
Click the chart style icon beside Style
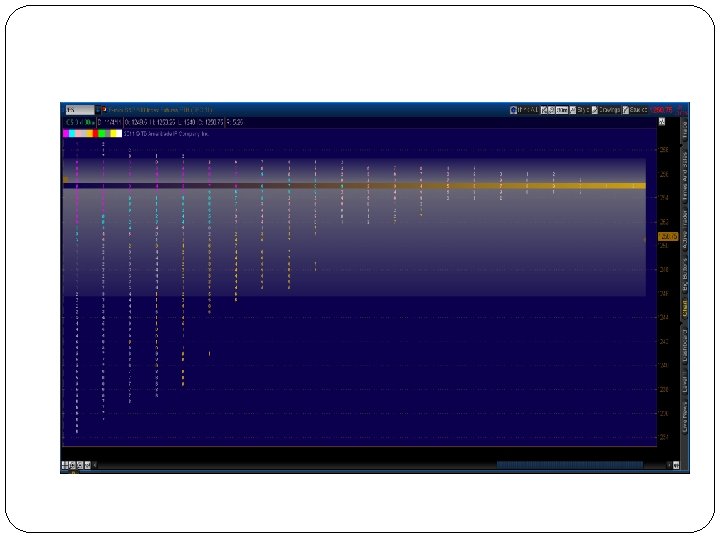pyautogui.click(x=573, y=110)
